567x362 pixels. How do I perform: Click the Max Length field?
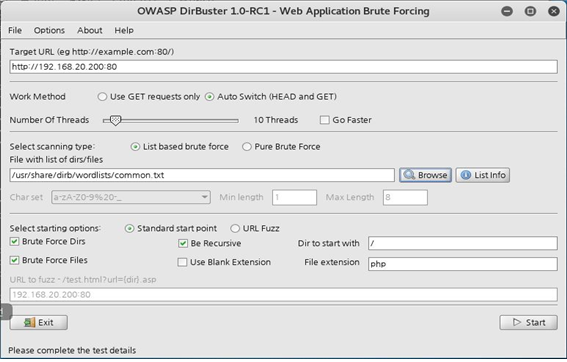point(405,197)
